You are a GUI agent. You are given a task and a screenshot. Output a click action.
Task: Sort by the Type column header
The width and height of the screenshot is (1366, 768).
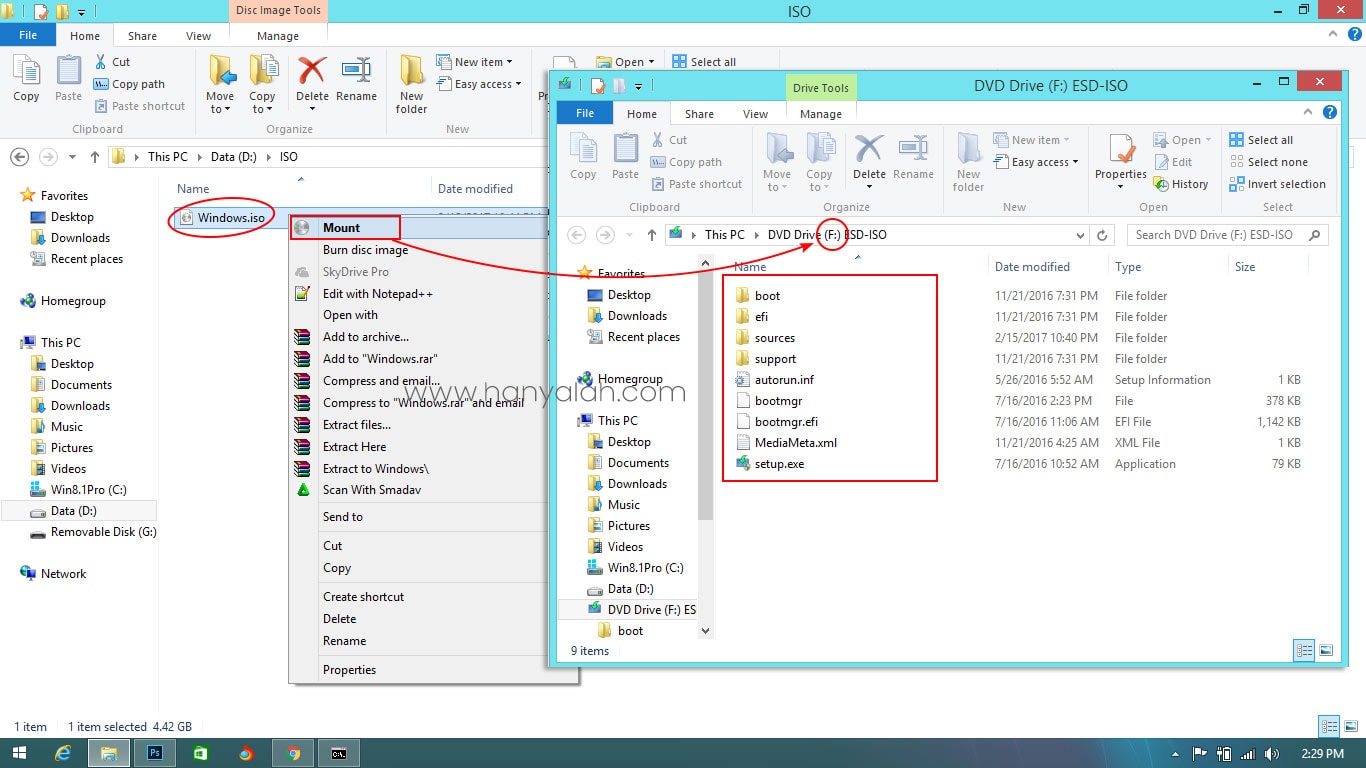(x=1128, y=267)
